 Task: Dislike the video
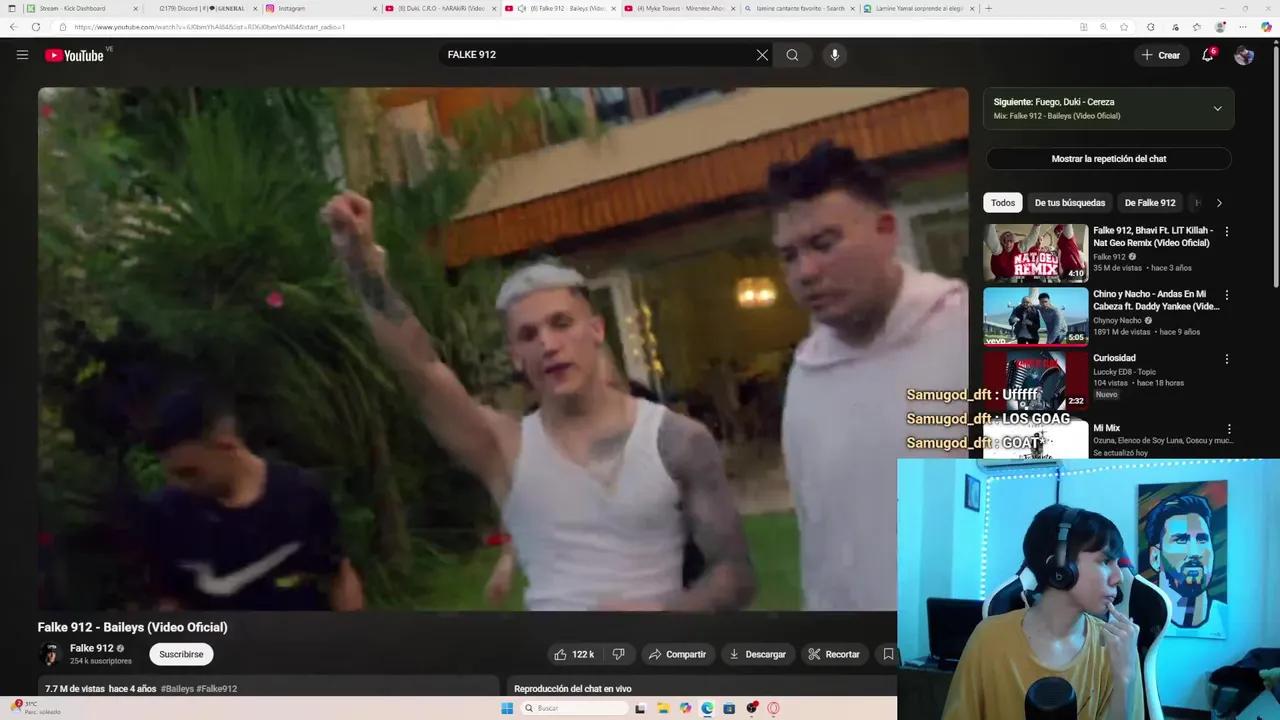[x=619, y=654]
